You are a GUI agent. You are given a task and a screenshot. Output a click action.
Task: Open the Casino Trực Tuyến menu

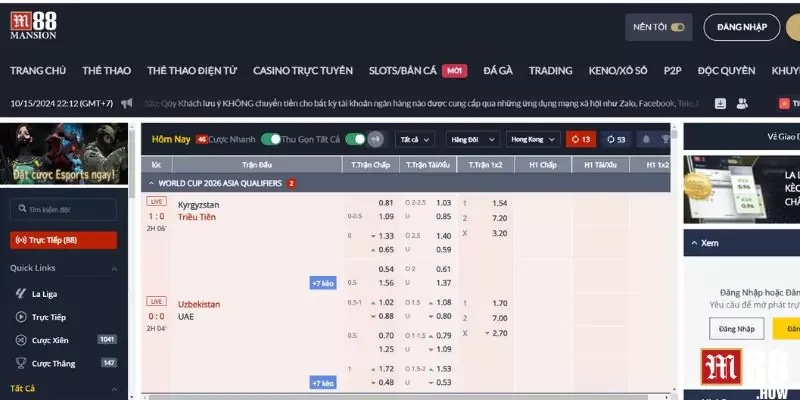(x=303, y=71)
